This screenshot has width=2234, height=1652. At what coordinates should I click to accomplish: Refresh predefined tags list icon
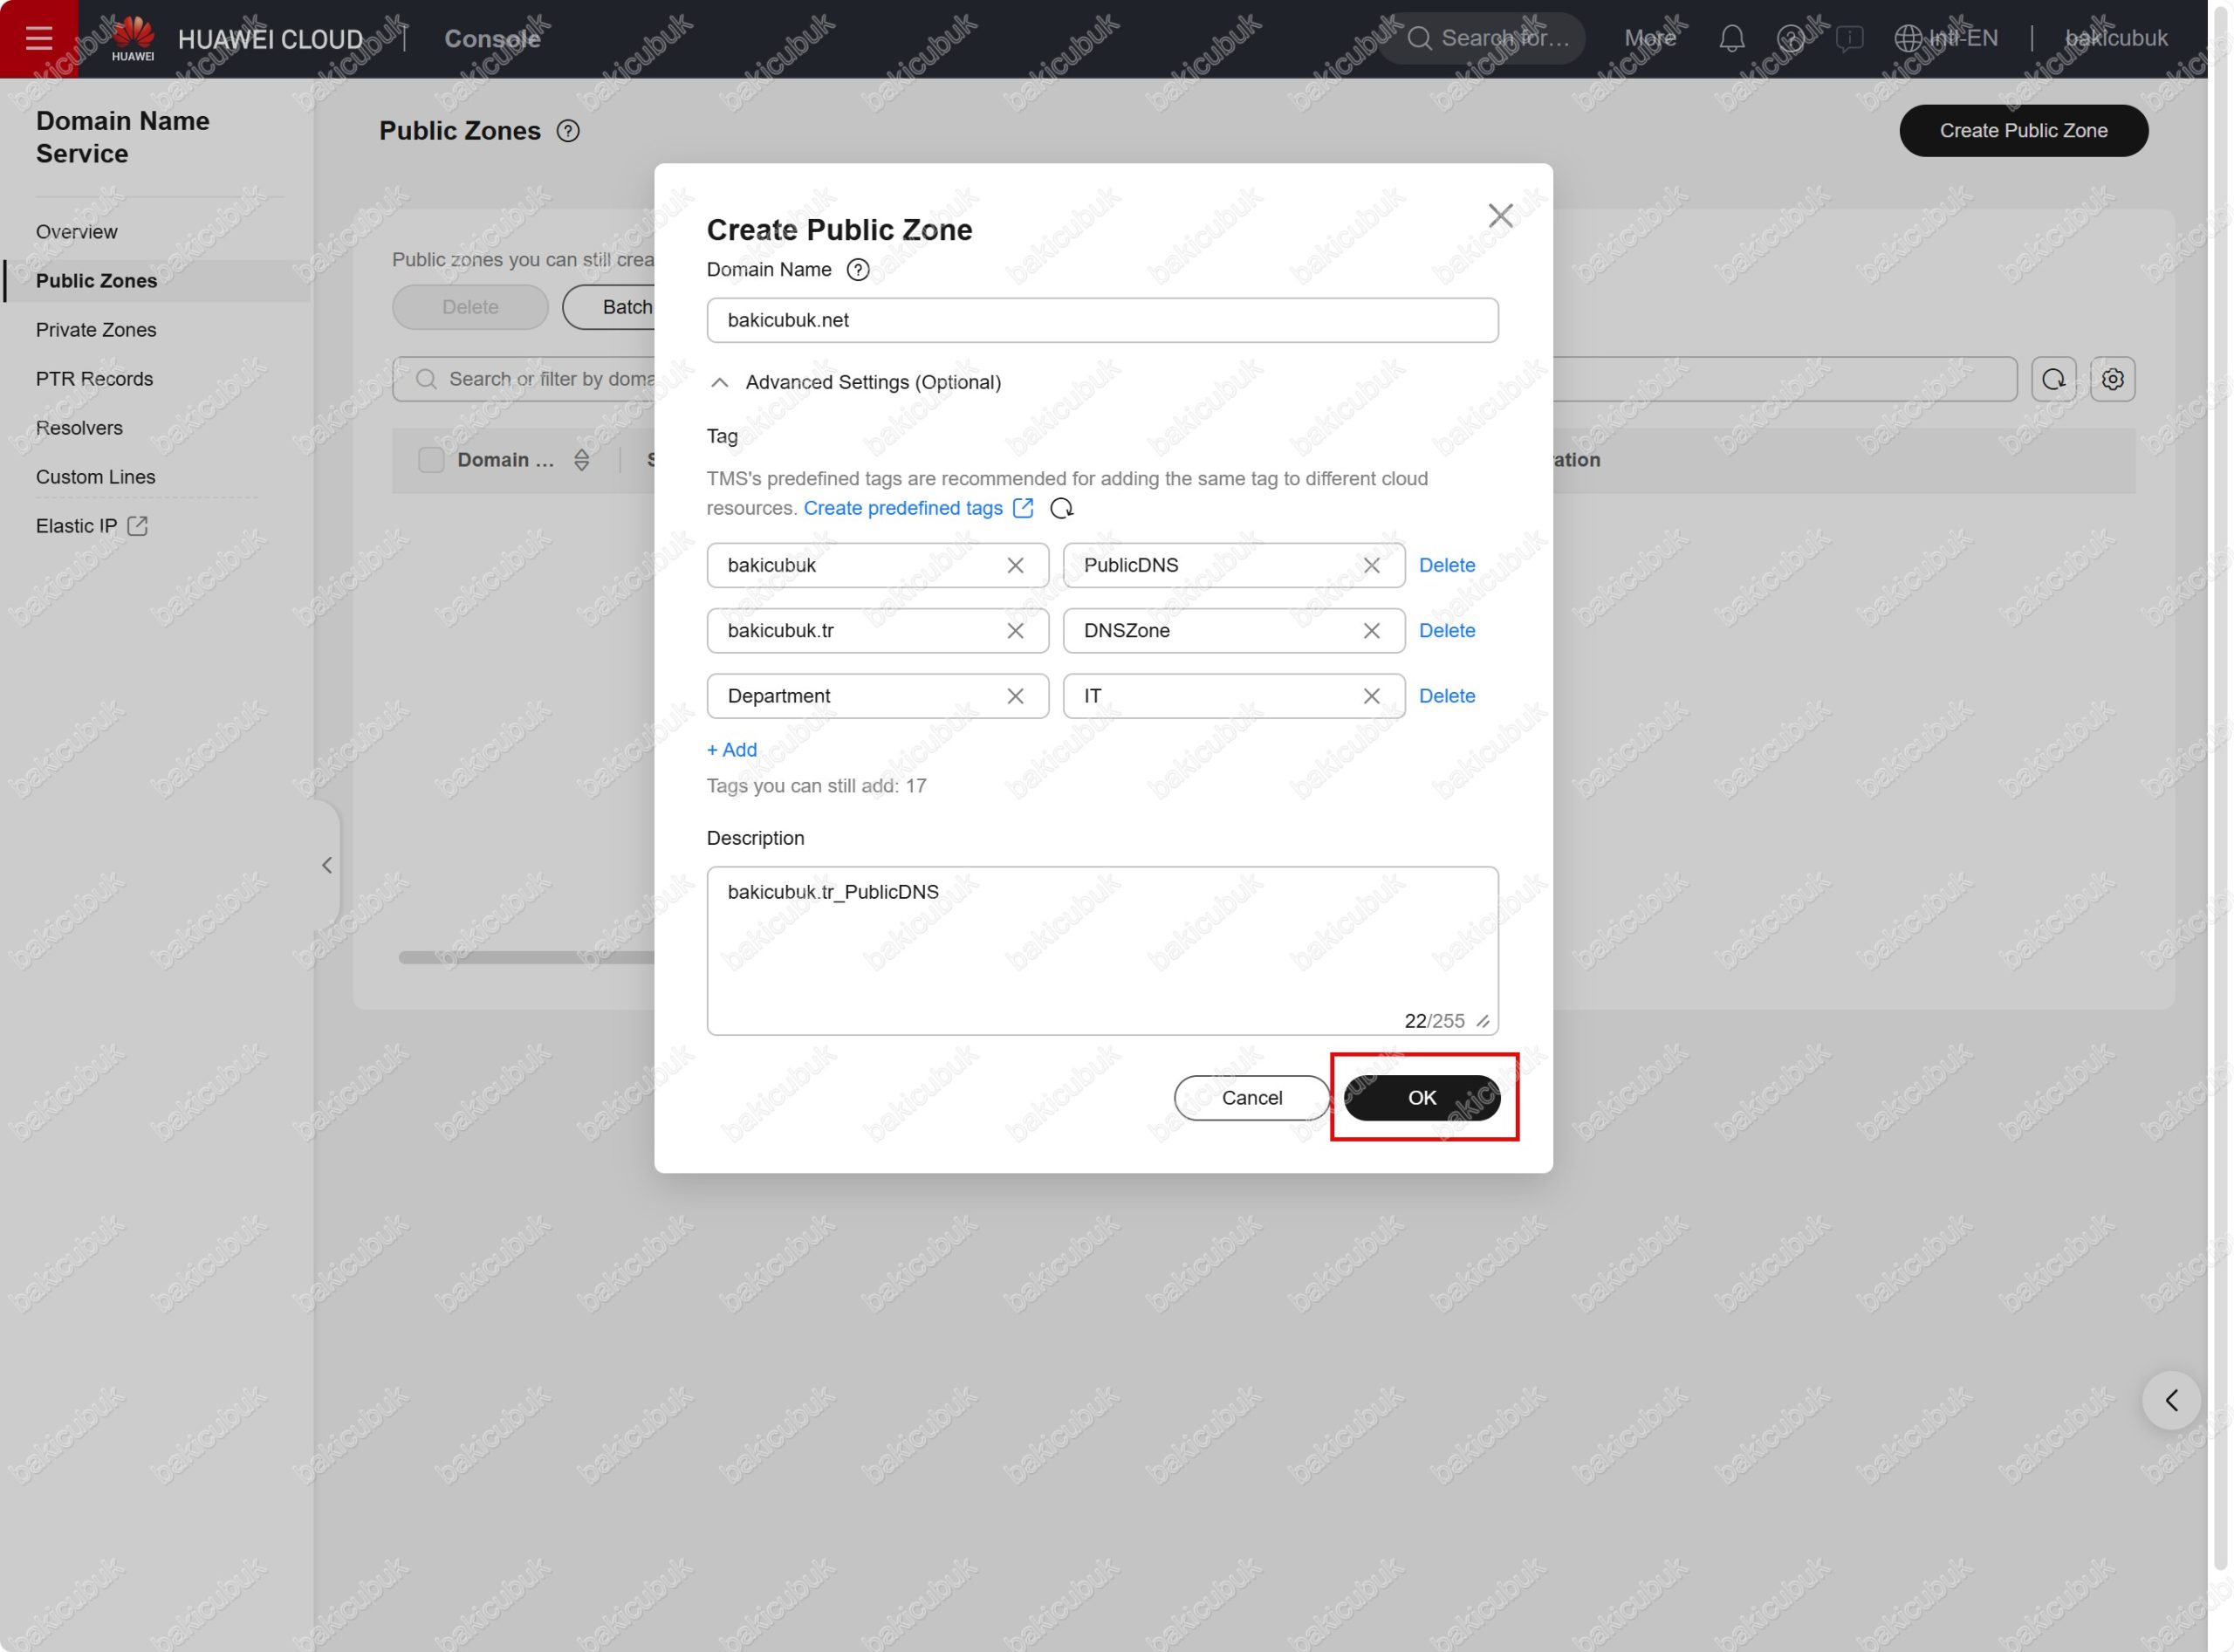(x=1061, y=509)
